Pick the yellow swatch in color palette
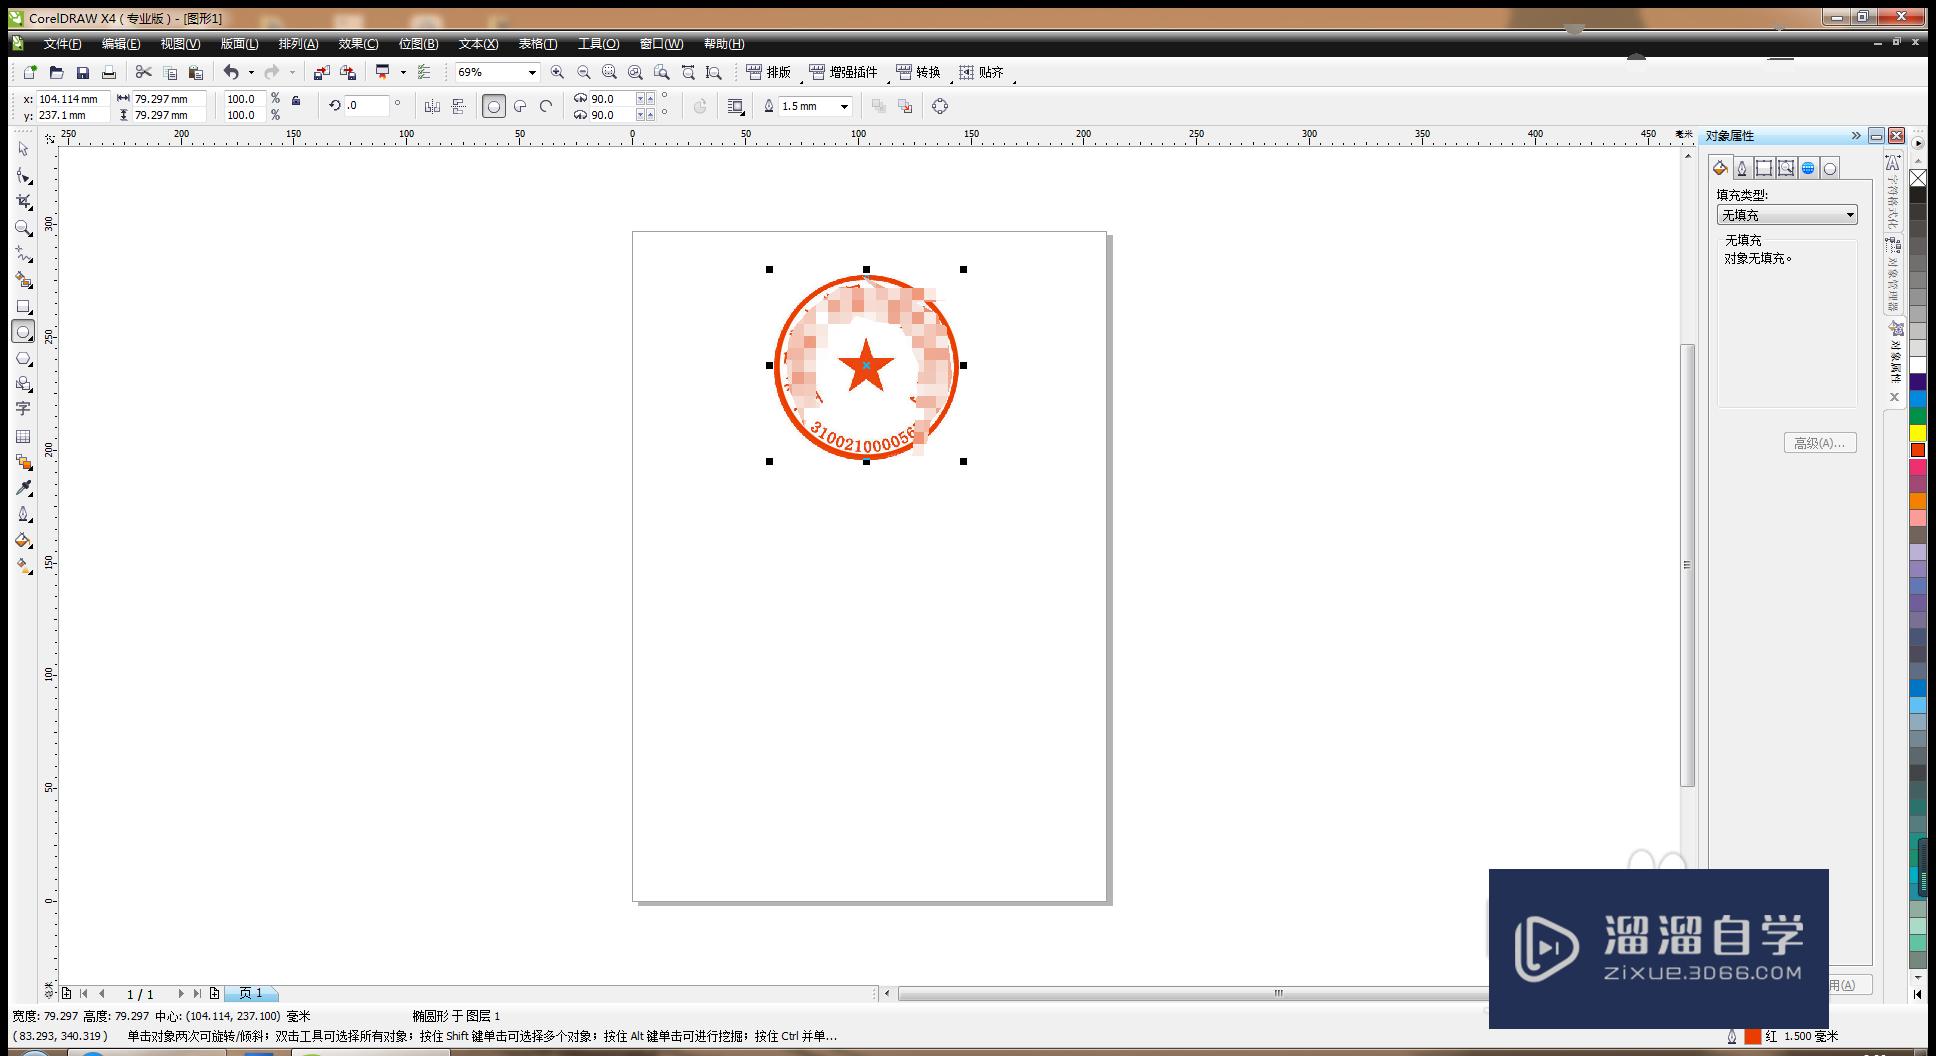 1918,433
